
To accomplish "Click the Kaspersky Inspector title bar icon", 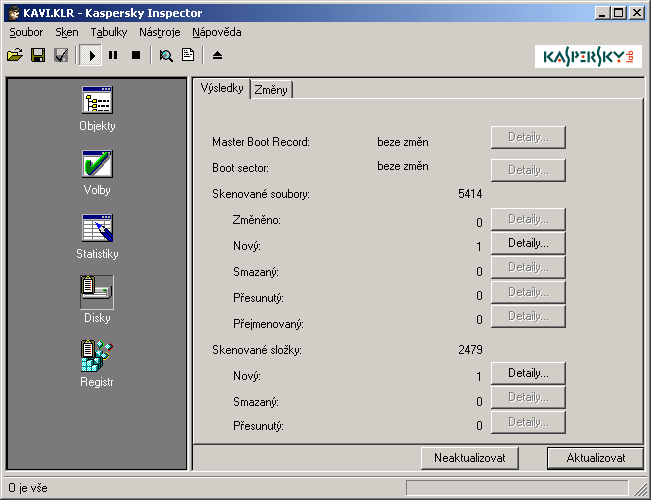I will coord(14,13).
